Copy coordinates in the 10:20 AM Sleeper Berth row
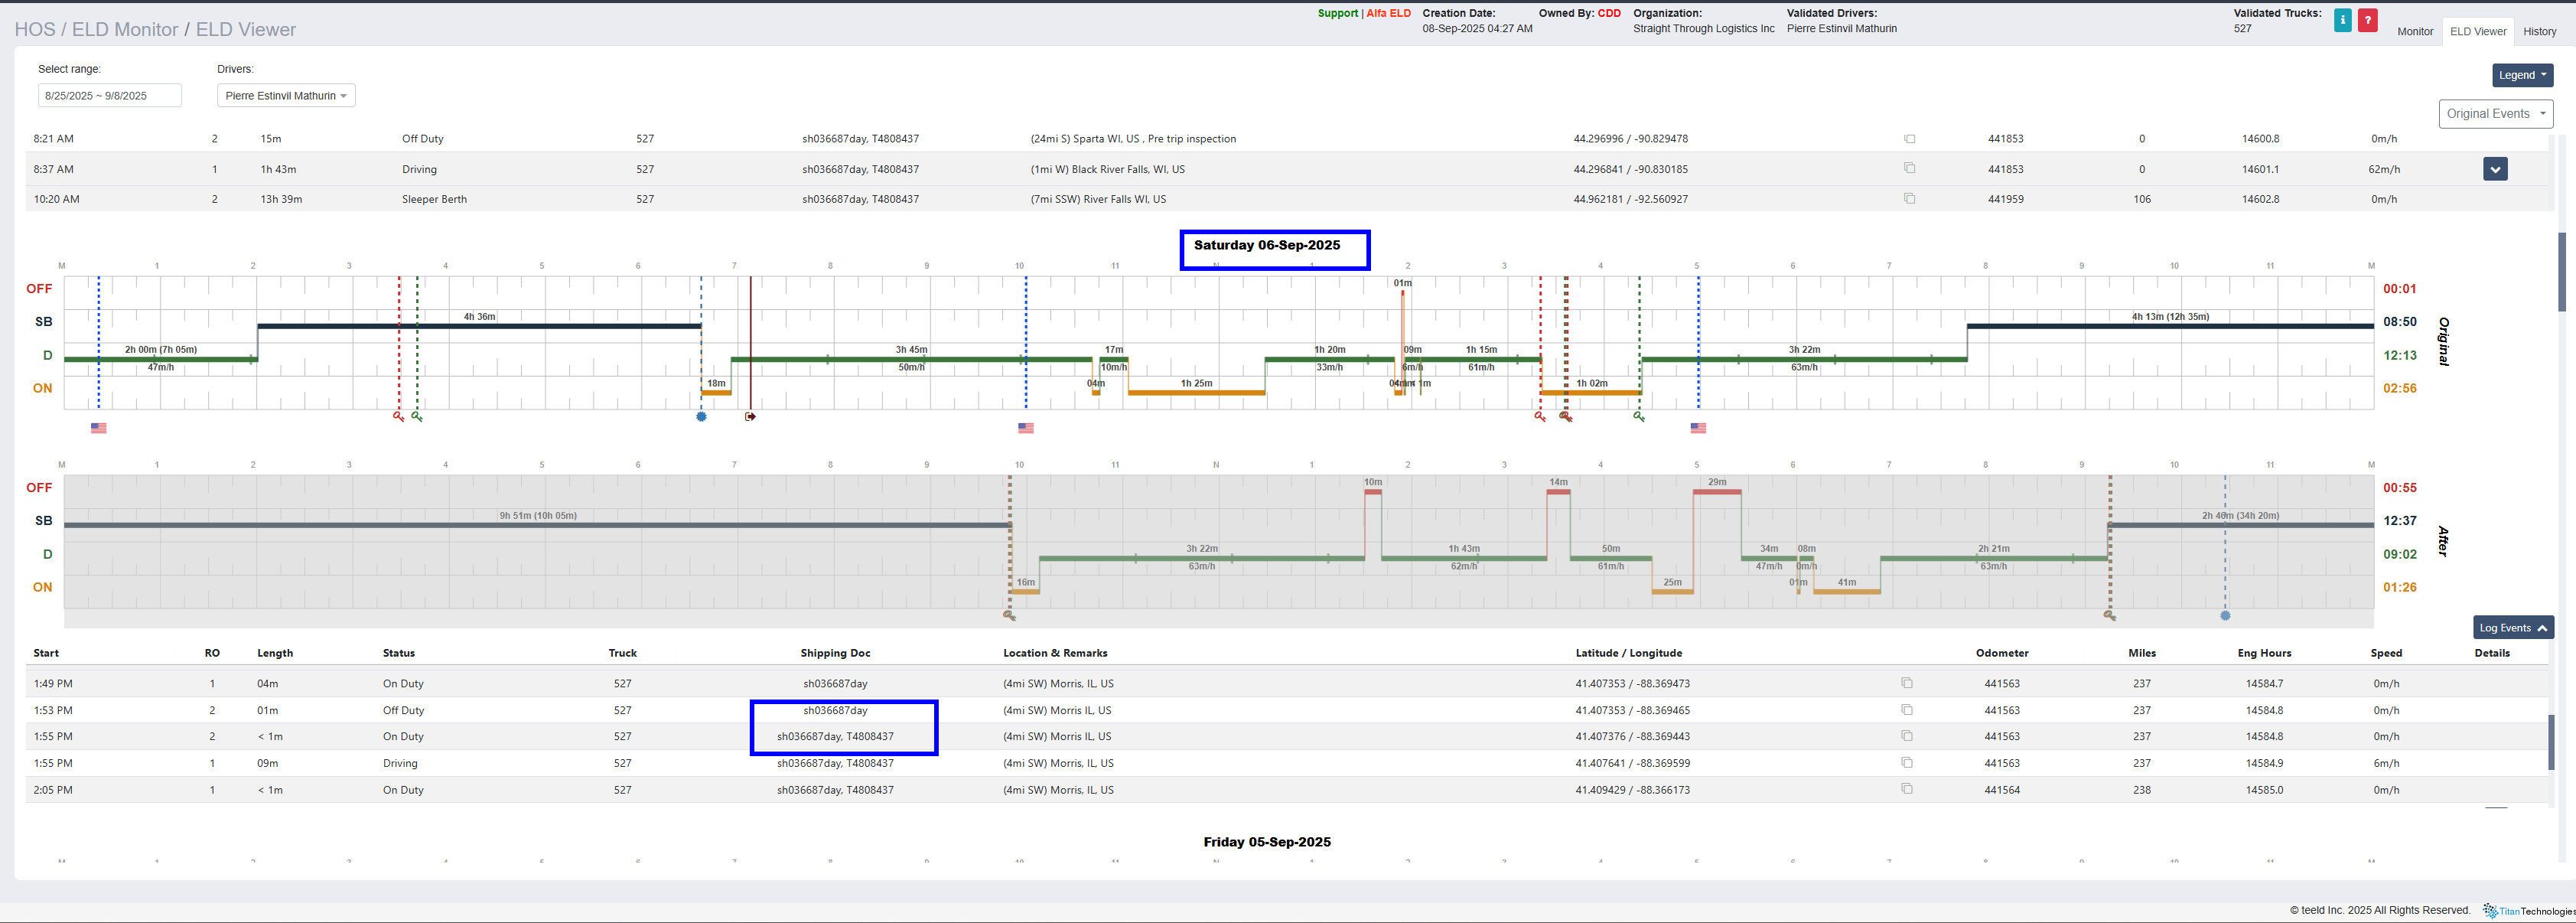This screenshot has height=923, width=2576. (x=1909, y=199)
